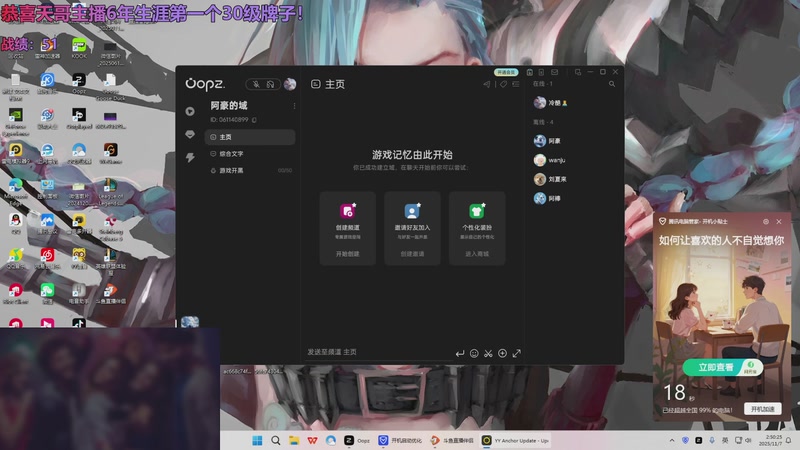The width and height of the screenshot is (800, 450).
Task: Open the Oopz desktop shortcut
Action: pos(79,83)
